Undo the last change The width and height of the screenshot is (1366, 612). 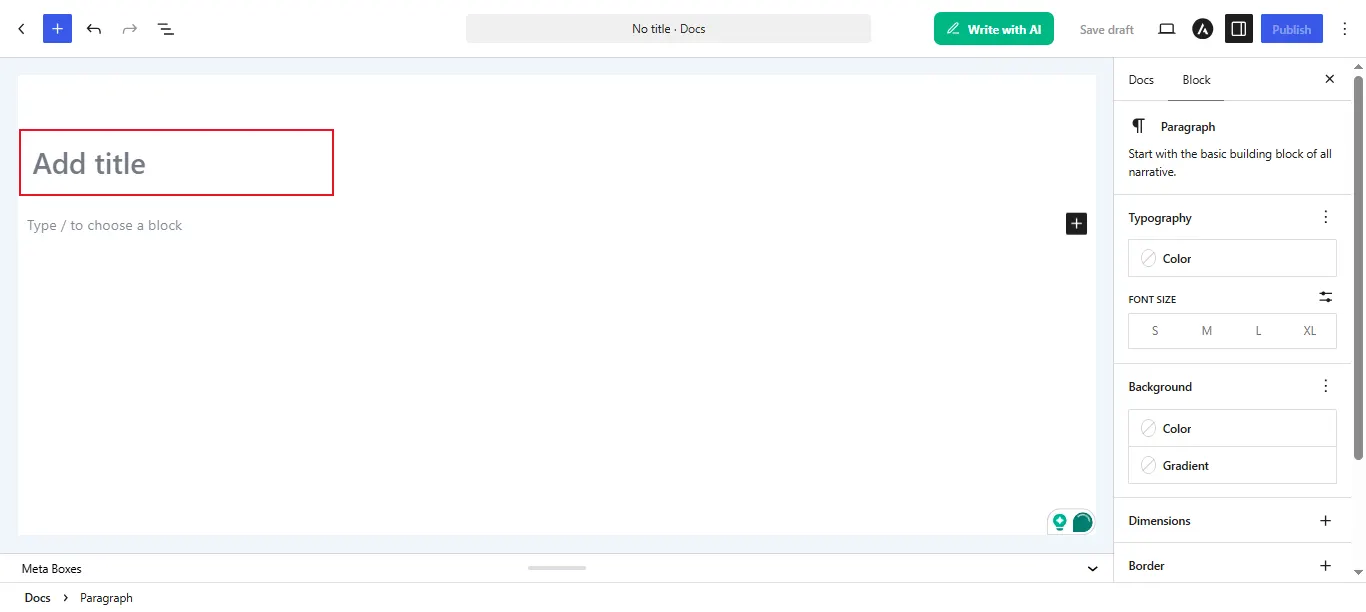94,29
